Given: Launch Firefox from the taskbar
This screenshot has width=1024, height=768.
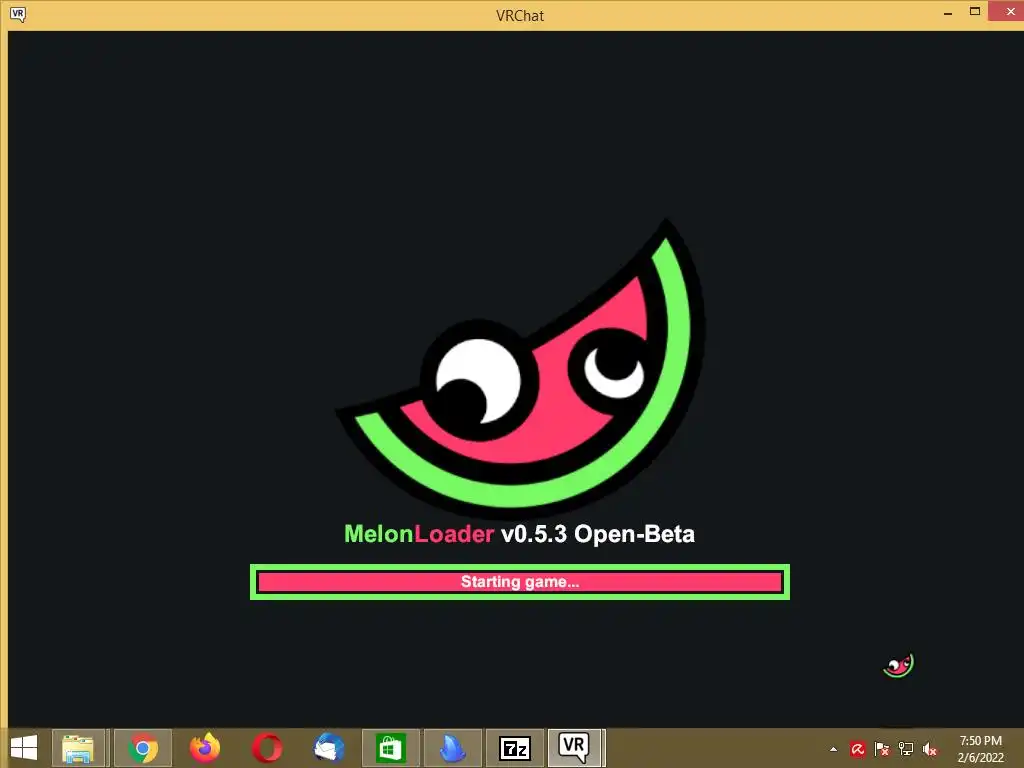Looking at the screenshot, I should click(x=205, y=748).
